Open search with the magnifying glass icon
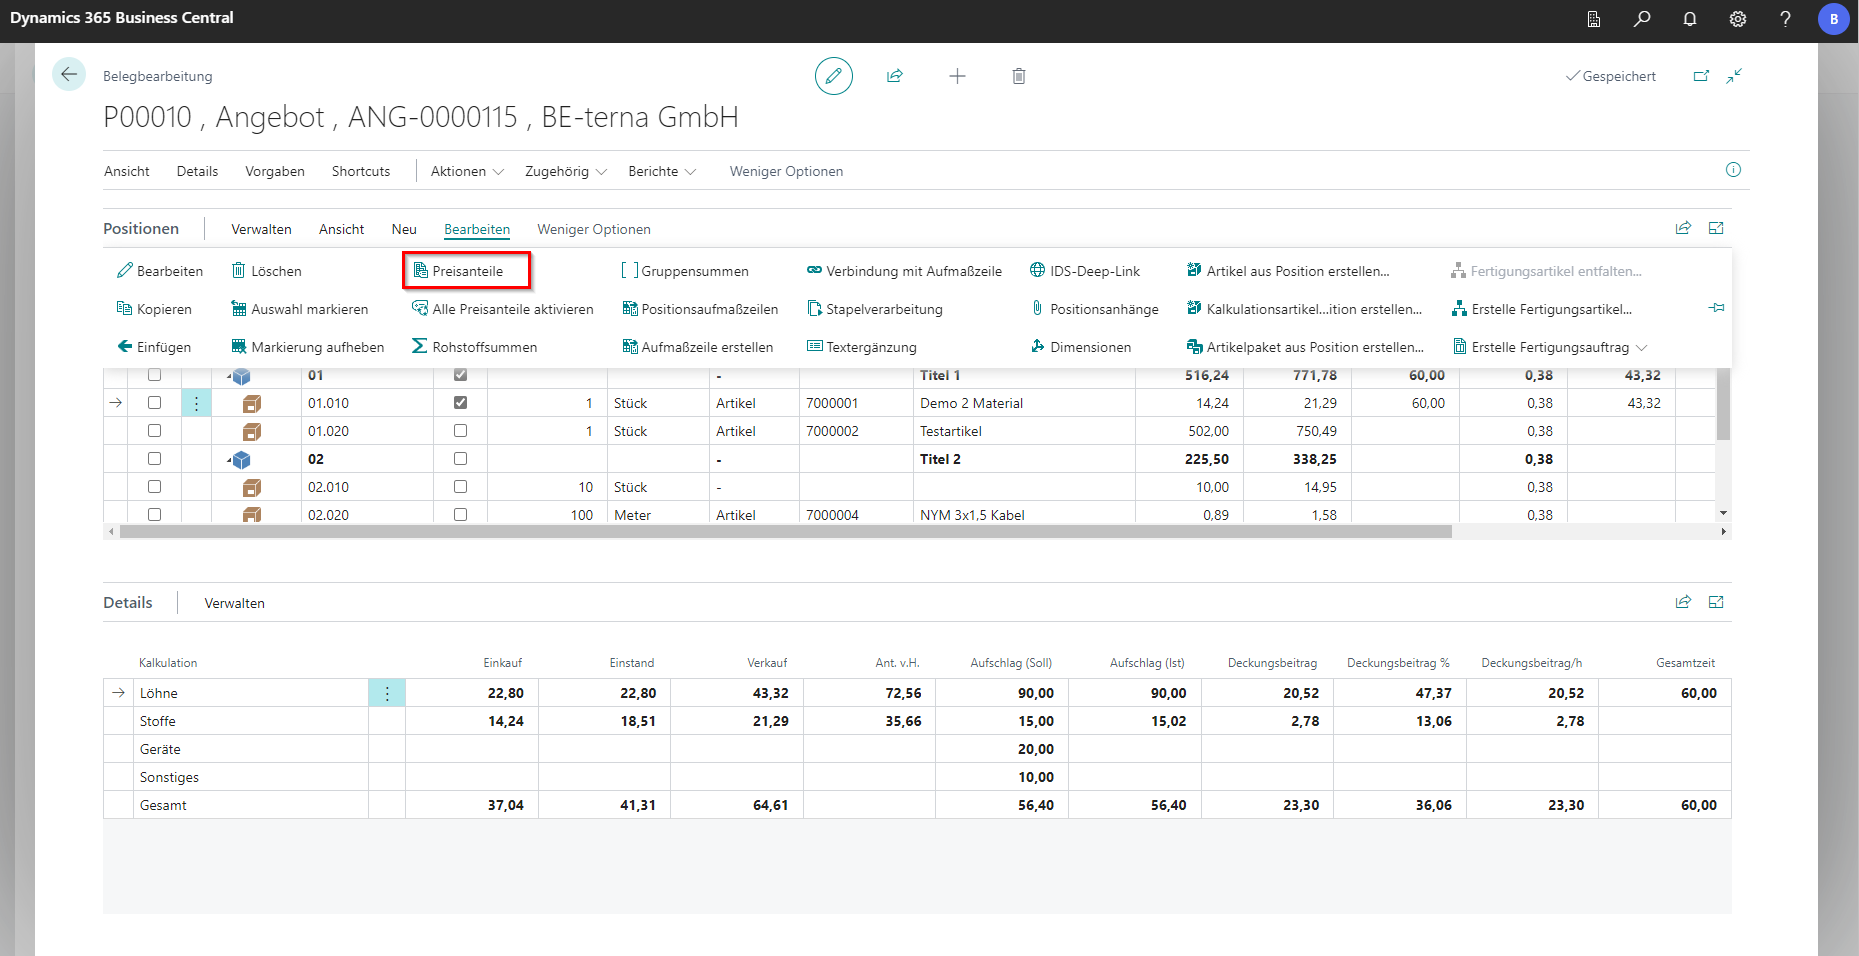This screenshot has height=956, width=1859. 1642,19
